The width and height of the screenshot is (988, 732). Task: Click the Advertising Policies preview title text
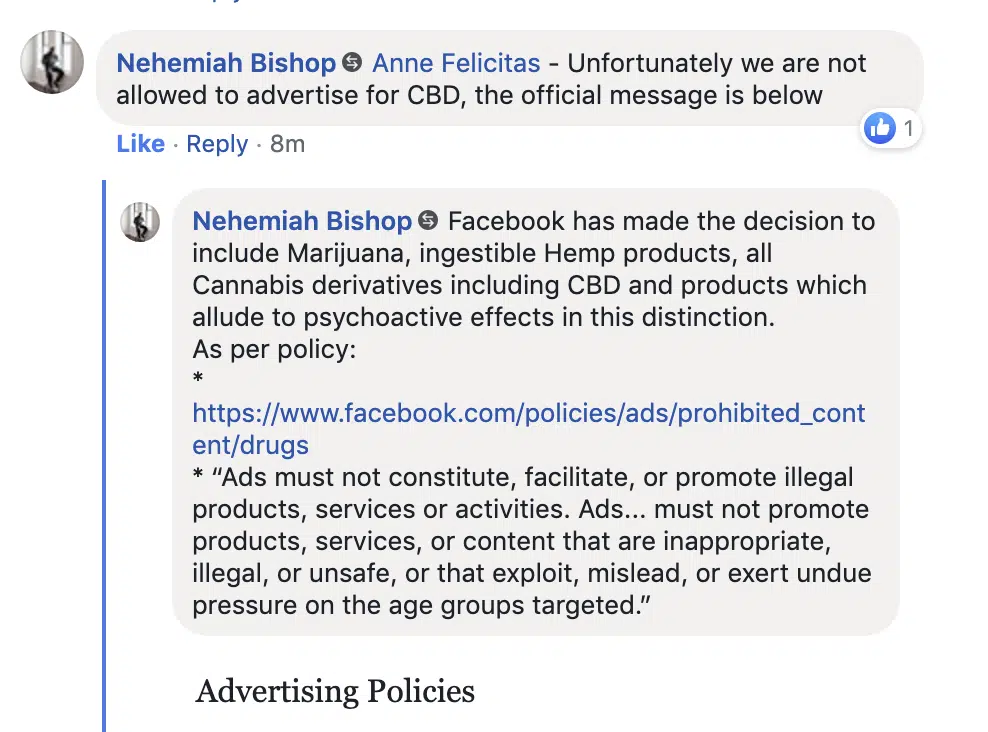point(336,690)
